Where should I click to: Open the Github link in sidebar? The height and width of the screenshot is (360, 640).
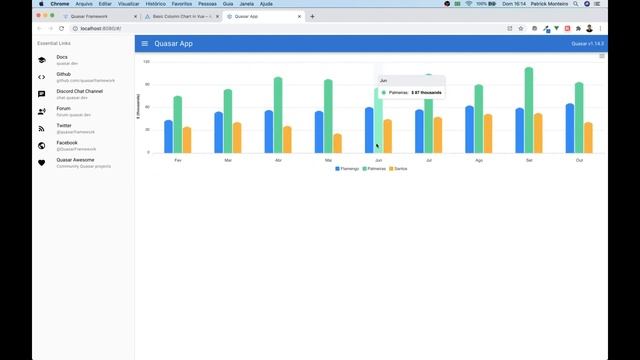pos(83,77)
